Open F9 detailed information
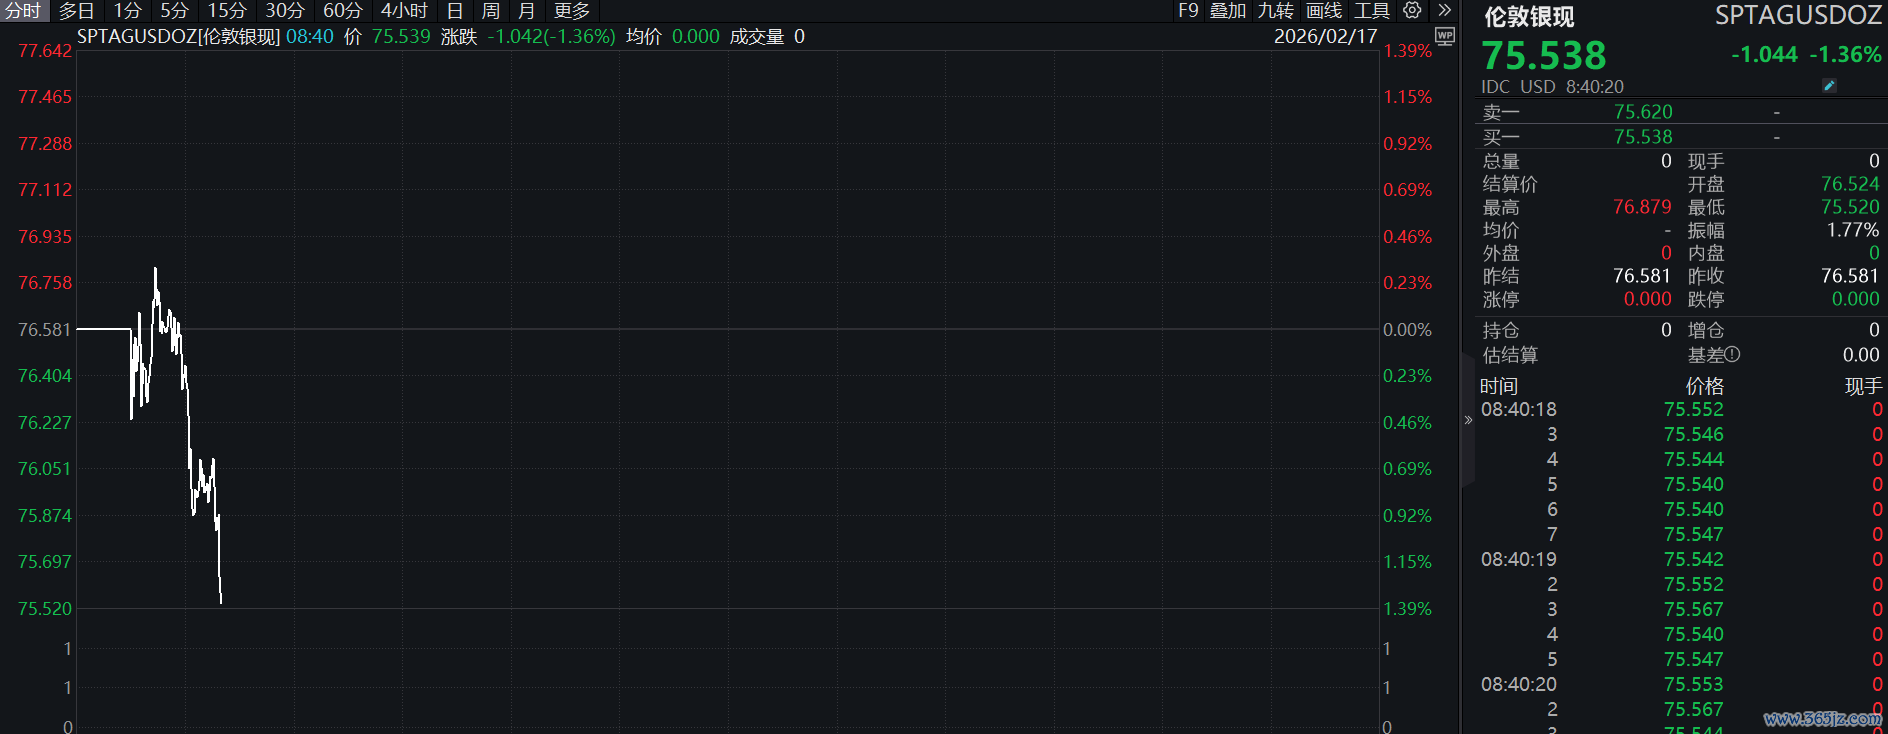The width and height of the screenshot is (1888, 734). pyautogui.click(x=1187, y=11)
